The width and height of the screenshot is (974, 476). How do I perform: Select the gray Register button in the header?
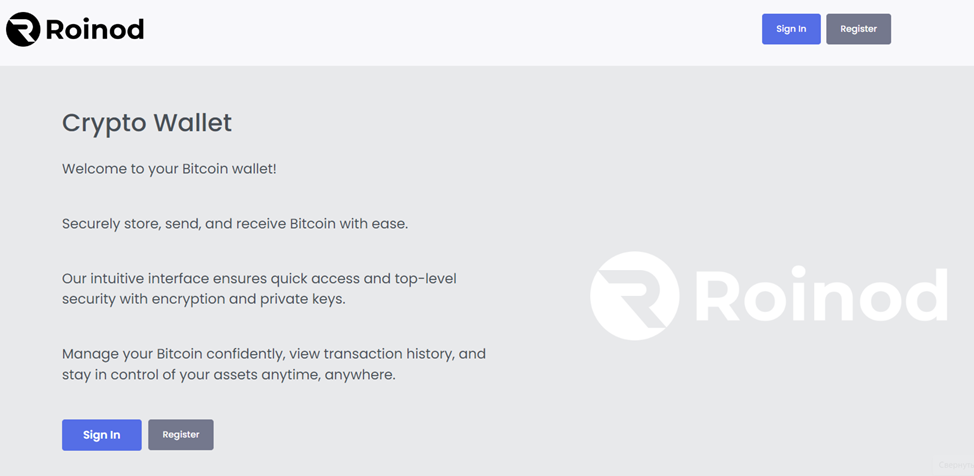click(x=858, y=29)
